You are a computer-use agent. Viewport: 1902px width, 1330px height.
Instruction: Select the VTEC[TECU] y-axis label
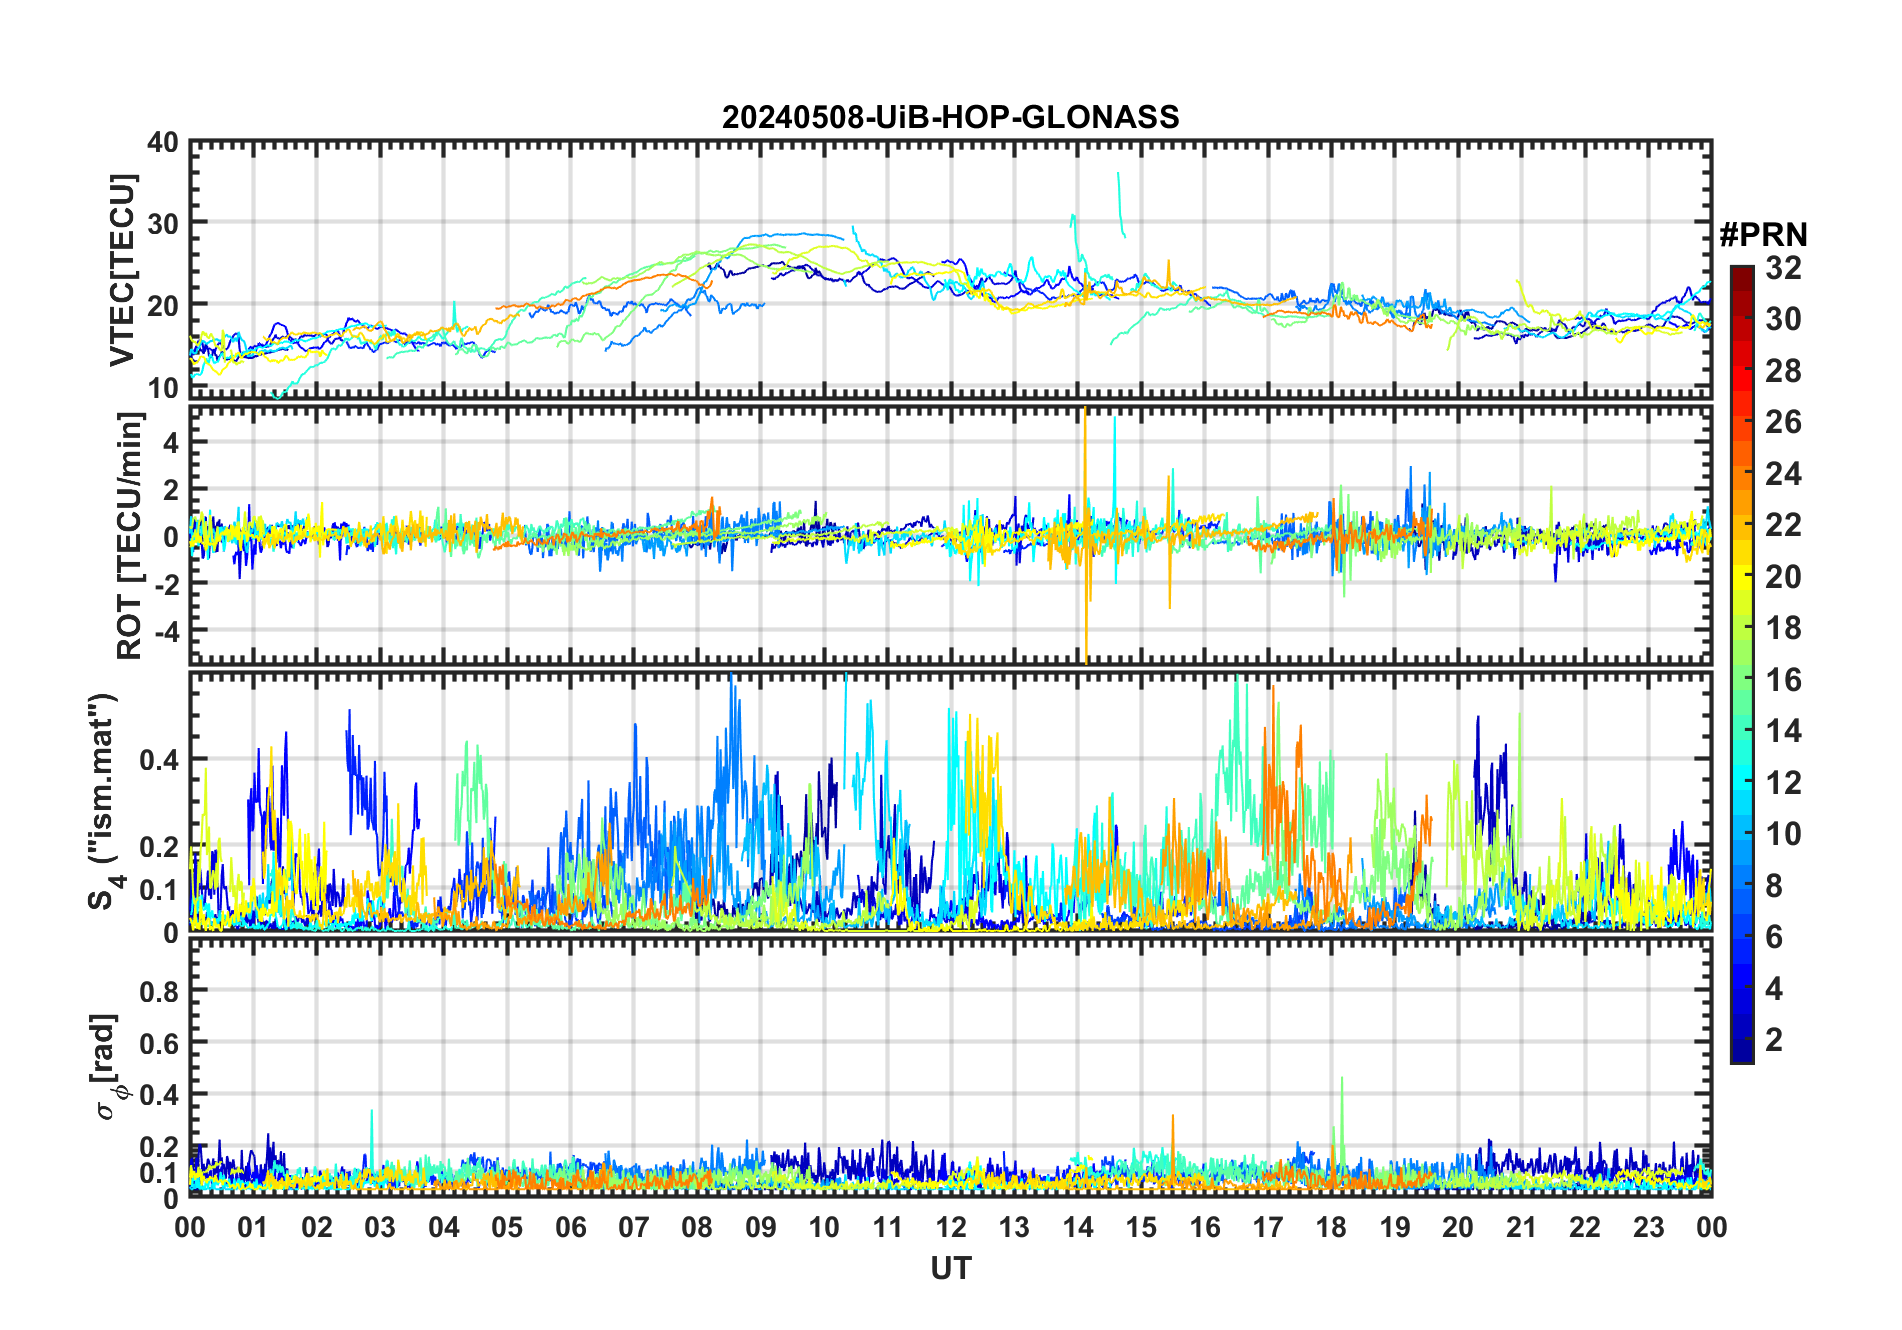(x=122, y=270)
